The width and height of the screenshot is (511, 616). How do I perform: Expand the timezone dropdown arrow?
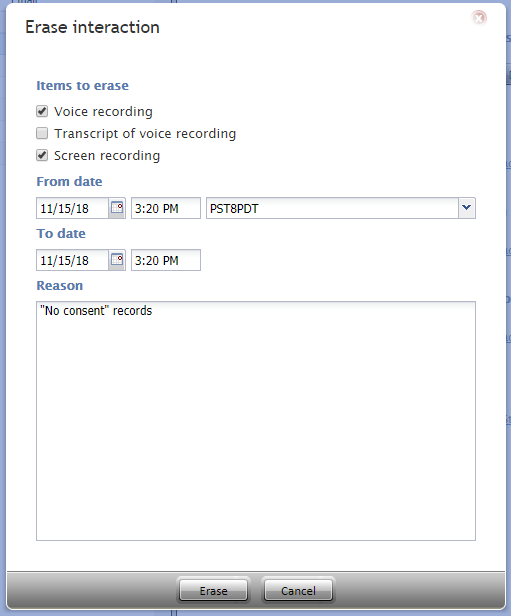[467, 208]
